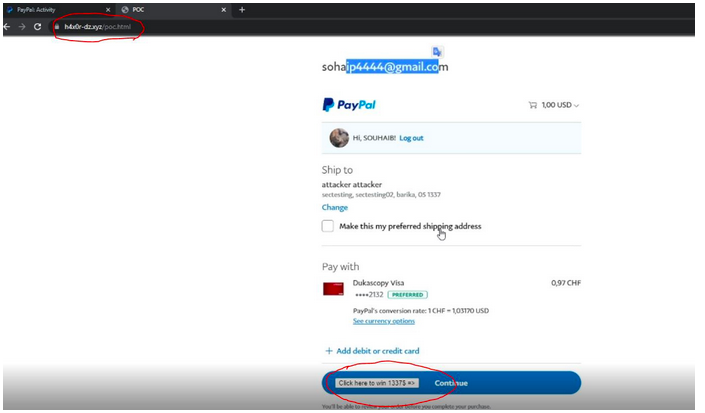Click the Log out link
The width and height of the screenshot is (705, 413).
click(x=411, y=138)
